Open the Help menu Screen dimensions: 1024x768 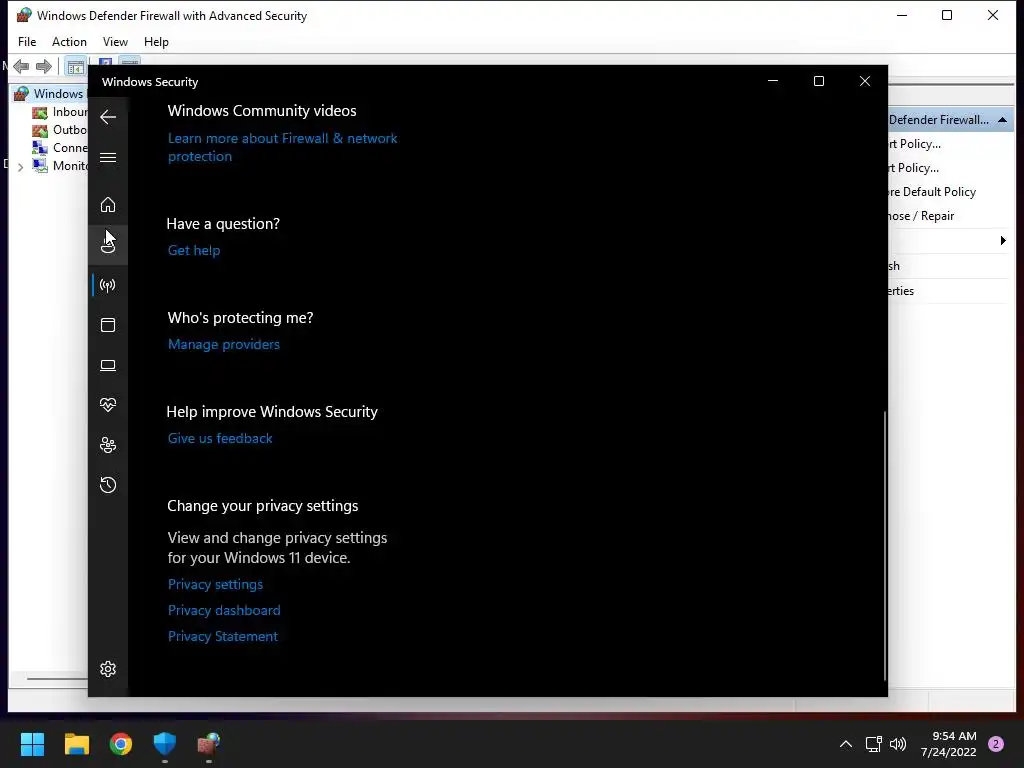[156, 42]
